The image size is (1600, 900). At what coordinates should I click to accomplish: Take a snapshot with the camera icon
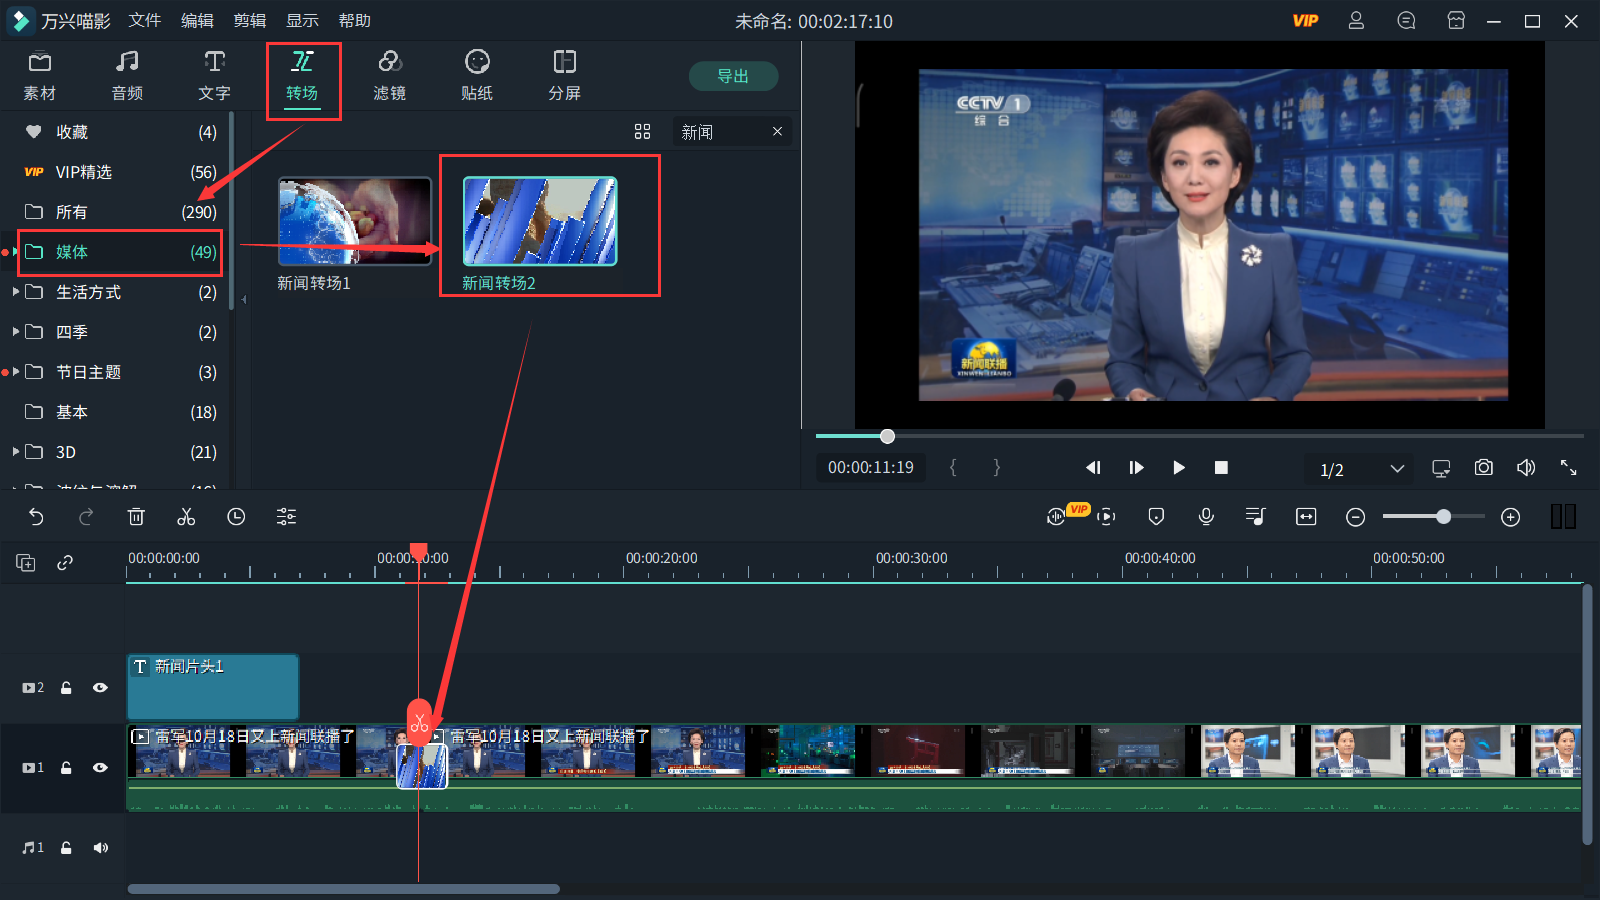tap(1483, 467)
